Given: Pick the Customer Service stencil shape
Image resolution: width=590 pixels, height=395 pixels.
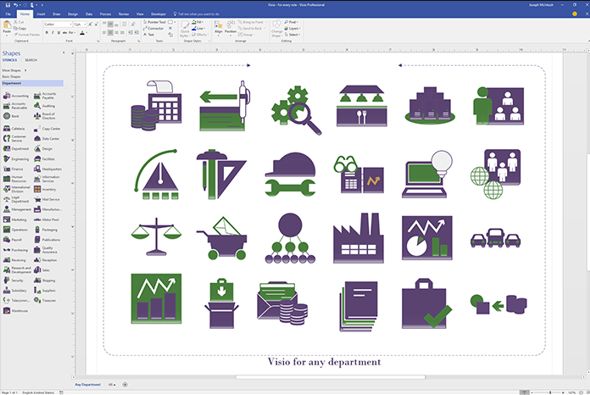Looking at the screenshot, I should tap(15, 138).
